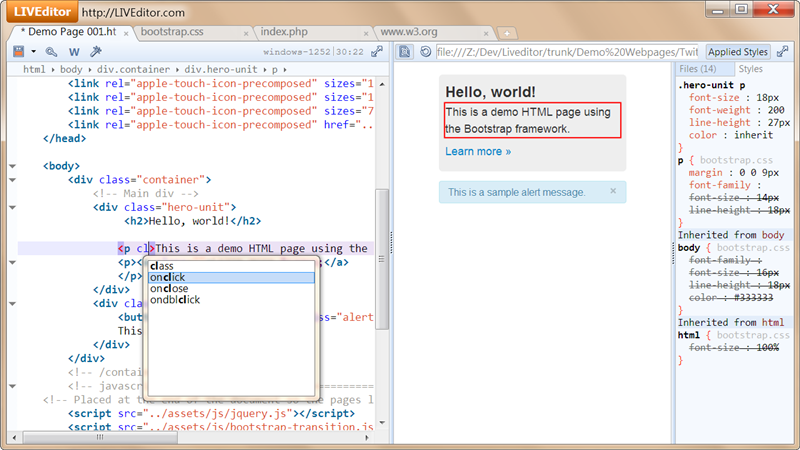
Task: Click the horizontal scrollbar thumb in editor
Action: 101,437
